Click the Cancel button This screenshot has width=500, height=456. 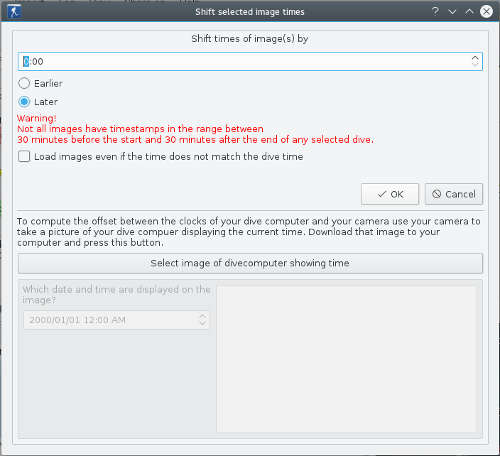(454, 194)
